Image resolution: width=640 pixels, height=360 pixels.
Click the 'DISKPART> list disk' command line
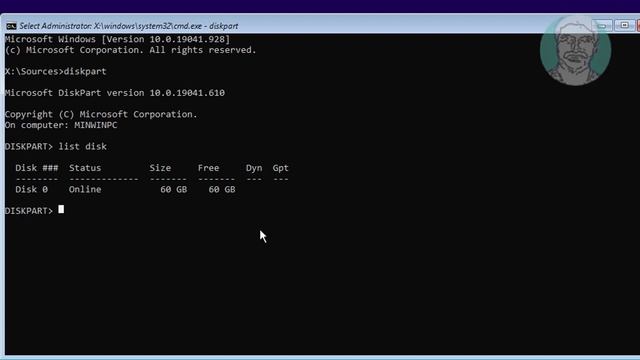tap(56, 147)
